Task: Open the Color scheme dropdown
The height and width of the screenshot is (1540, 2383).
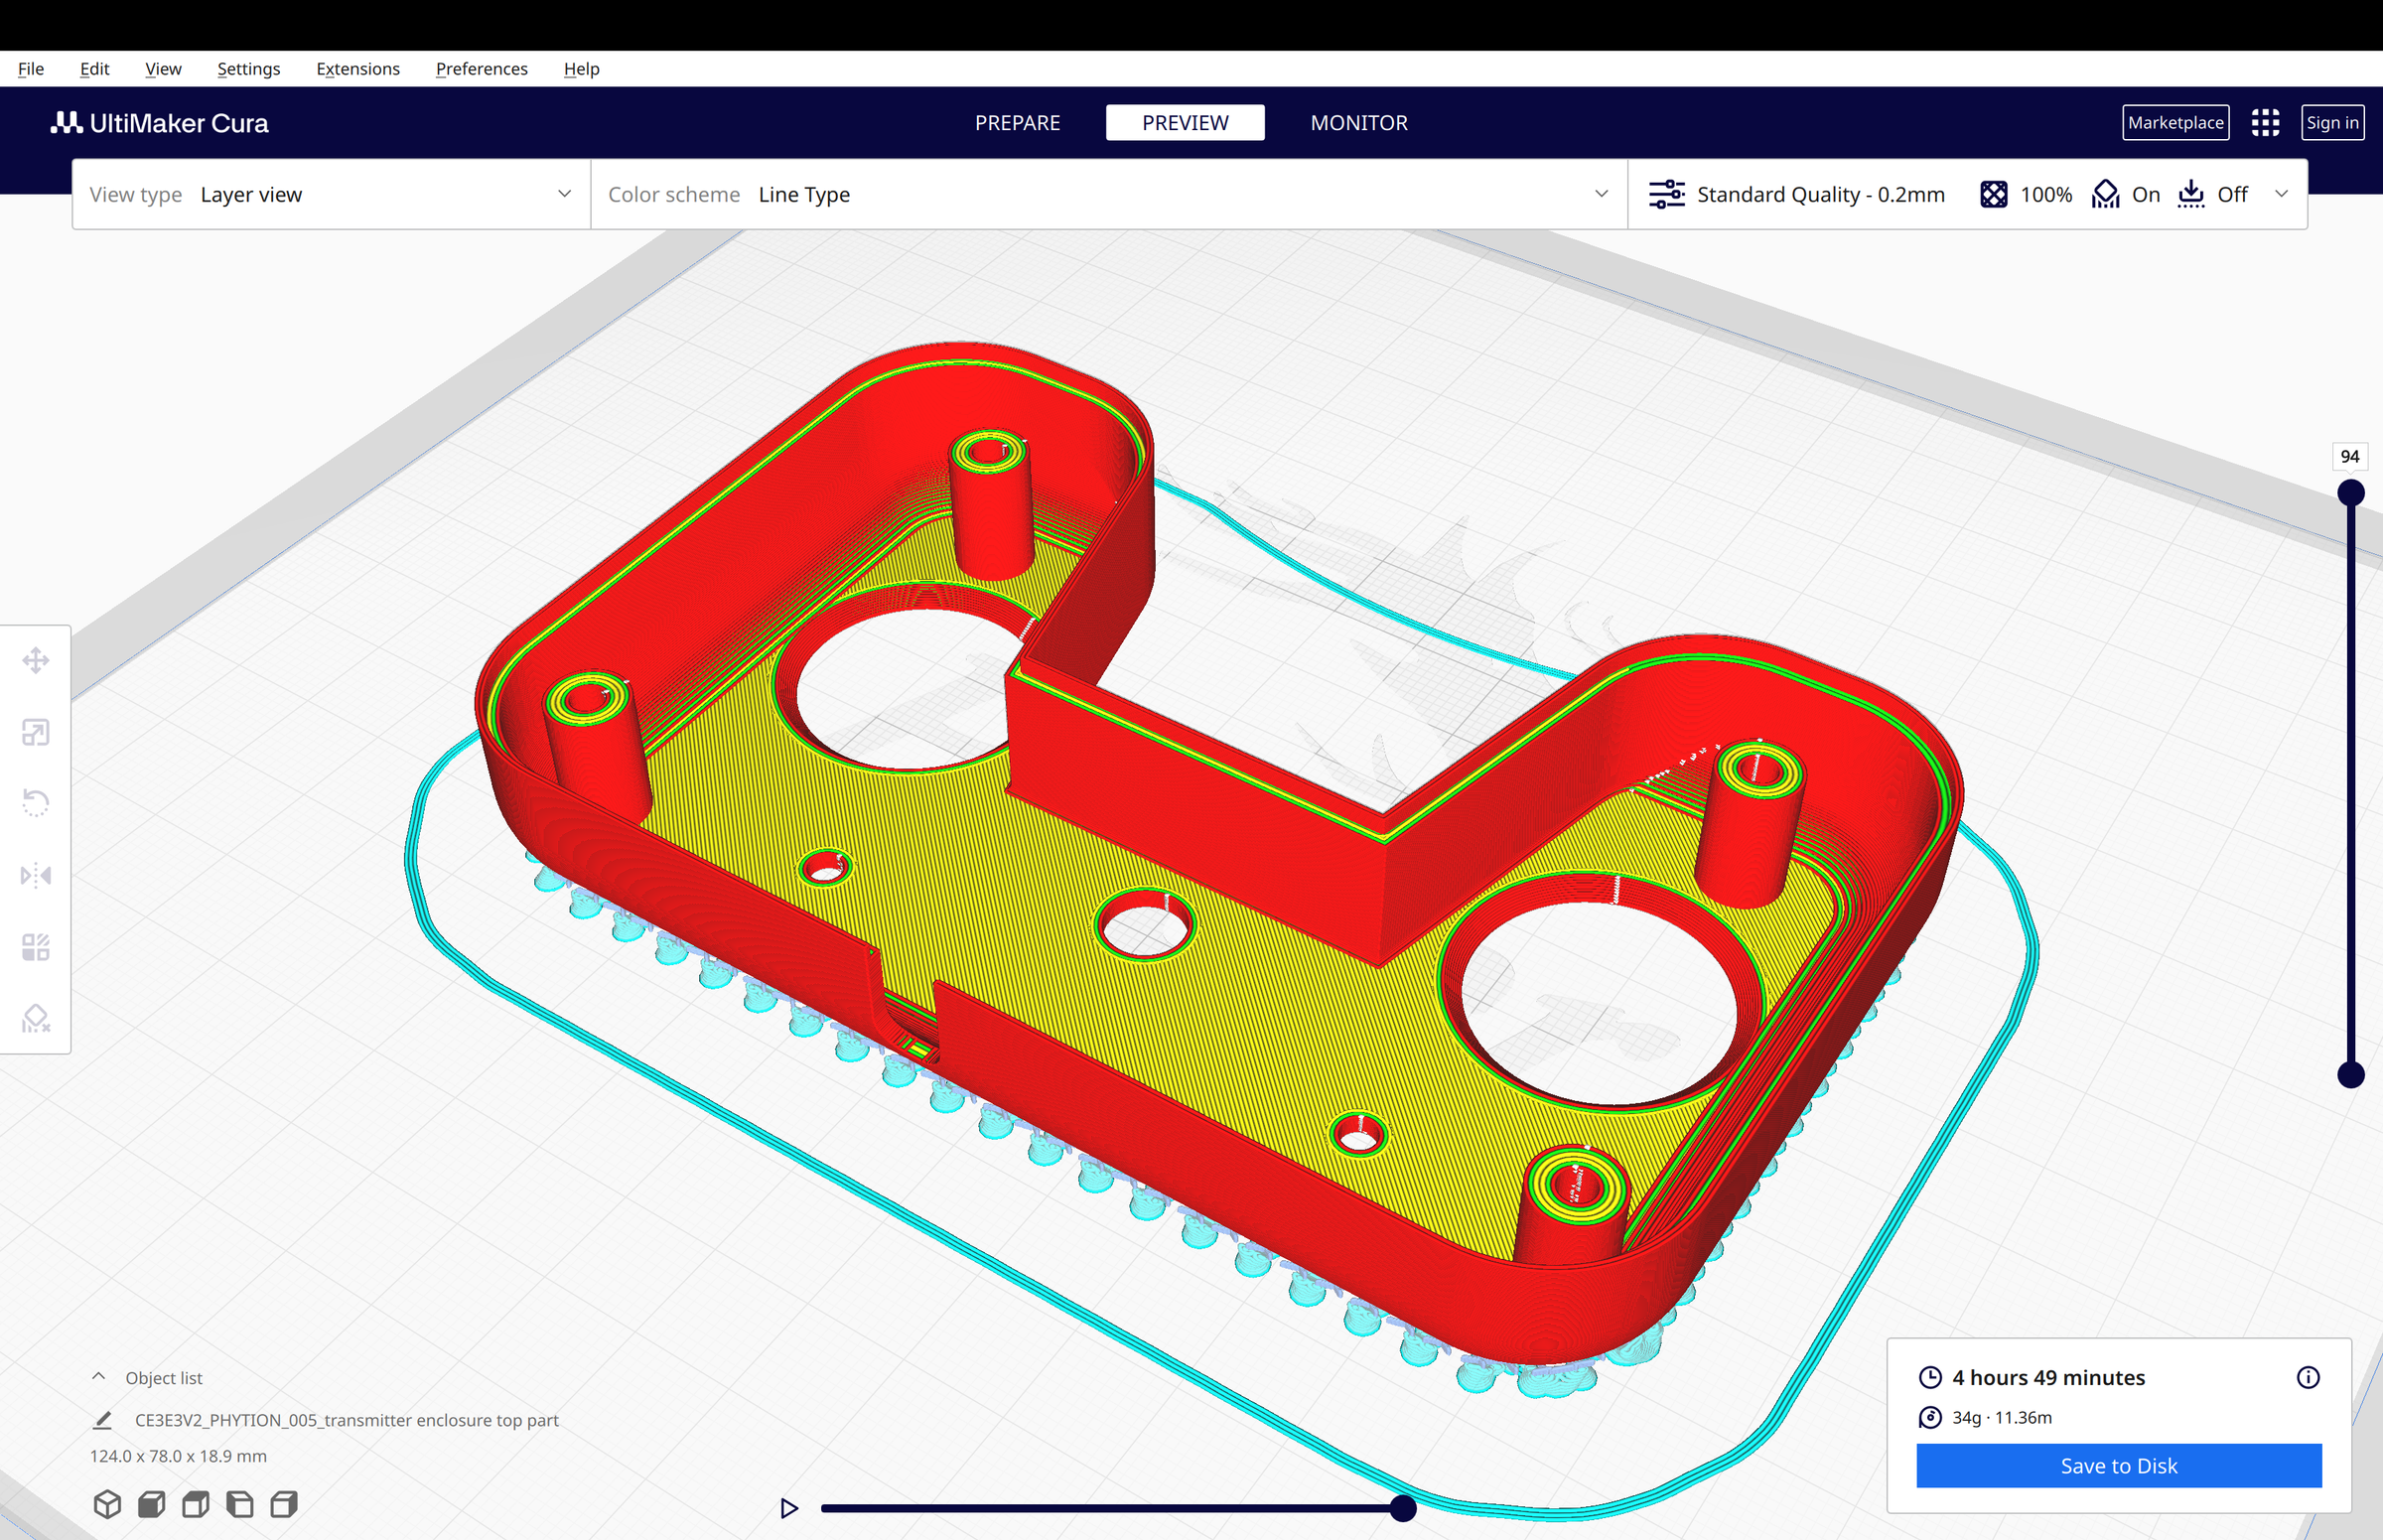Action: pyautogui.click(x=1108, y=194)
